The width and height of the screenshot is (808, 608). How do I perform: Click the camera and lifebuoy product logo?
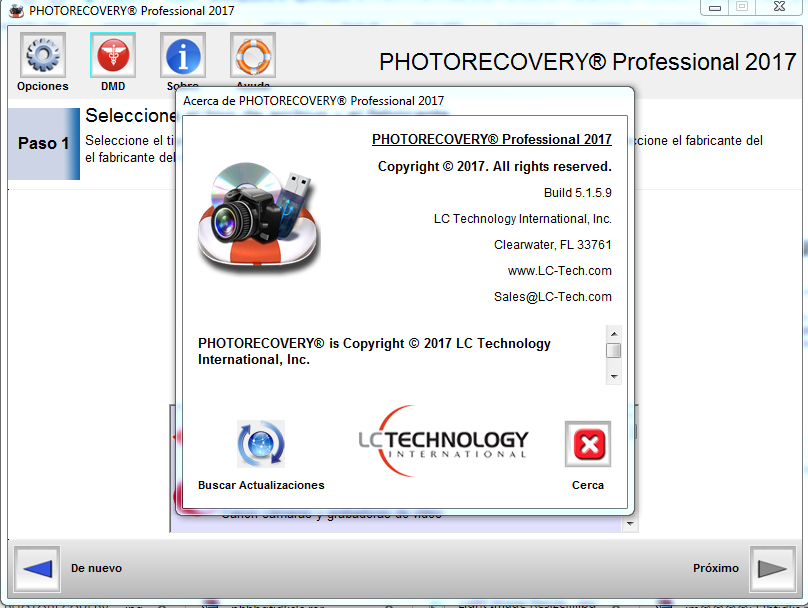[259, 217]
